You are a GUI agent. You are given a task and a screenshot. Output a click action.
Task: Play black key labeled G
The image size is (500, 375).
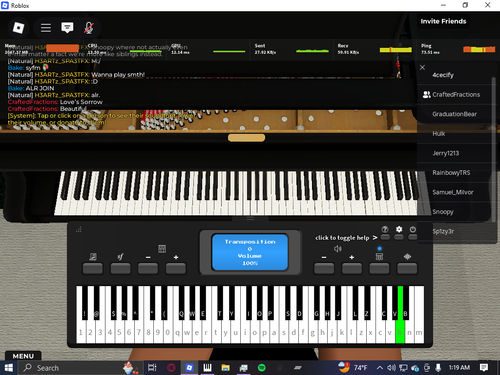(x=316, y=303)
